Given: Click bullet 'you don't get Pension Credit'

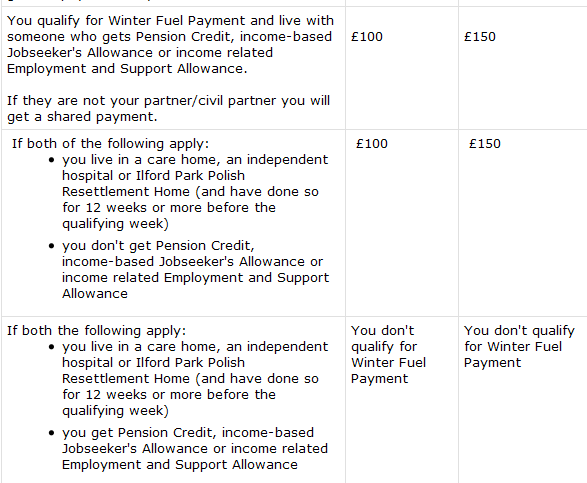Looking at the screenshot, I should pos(195,270).
